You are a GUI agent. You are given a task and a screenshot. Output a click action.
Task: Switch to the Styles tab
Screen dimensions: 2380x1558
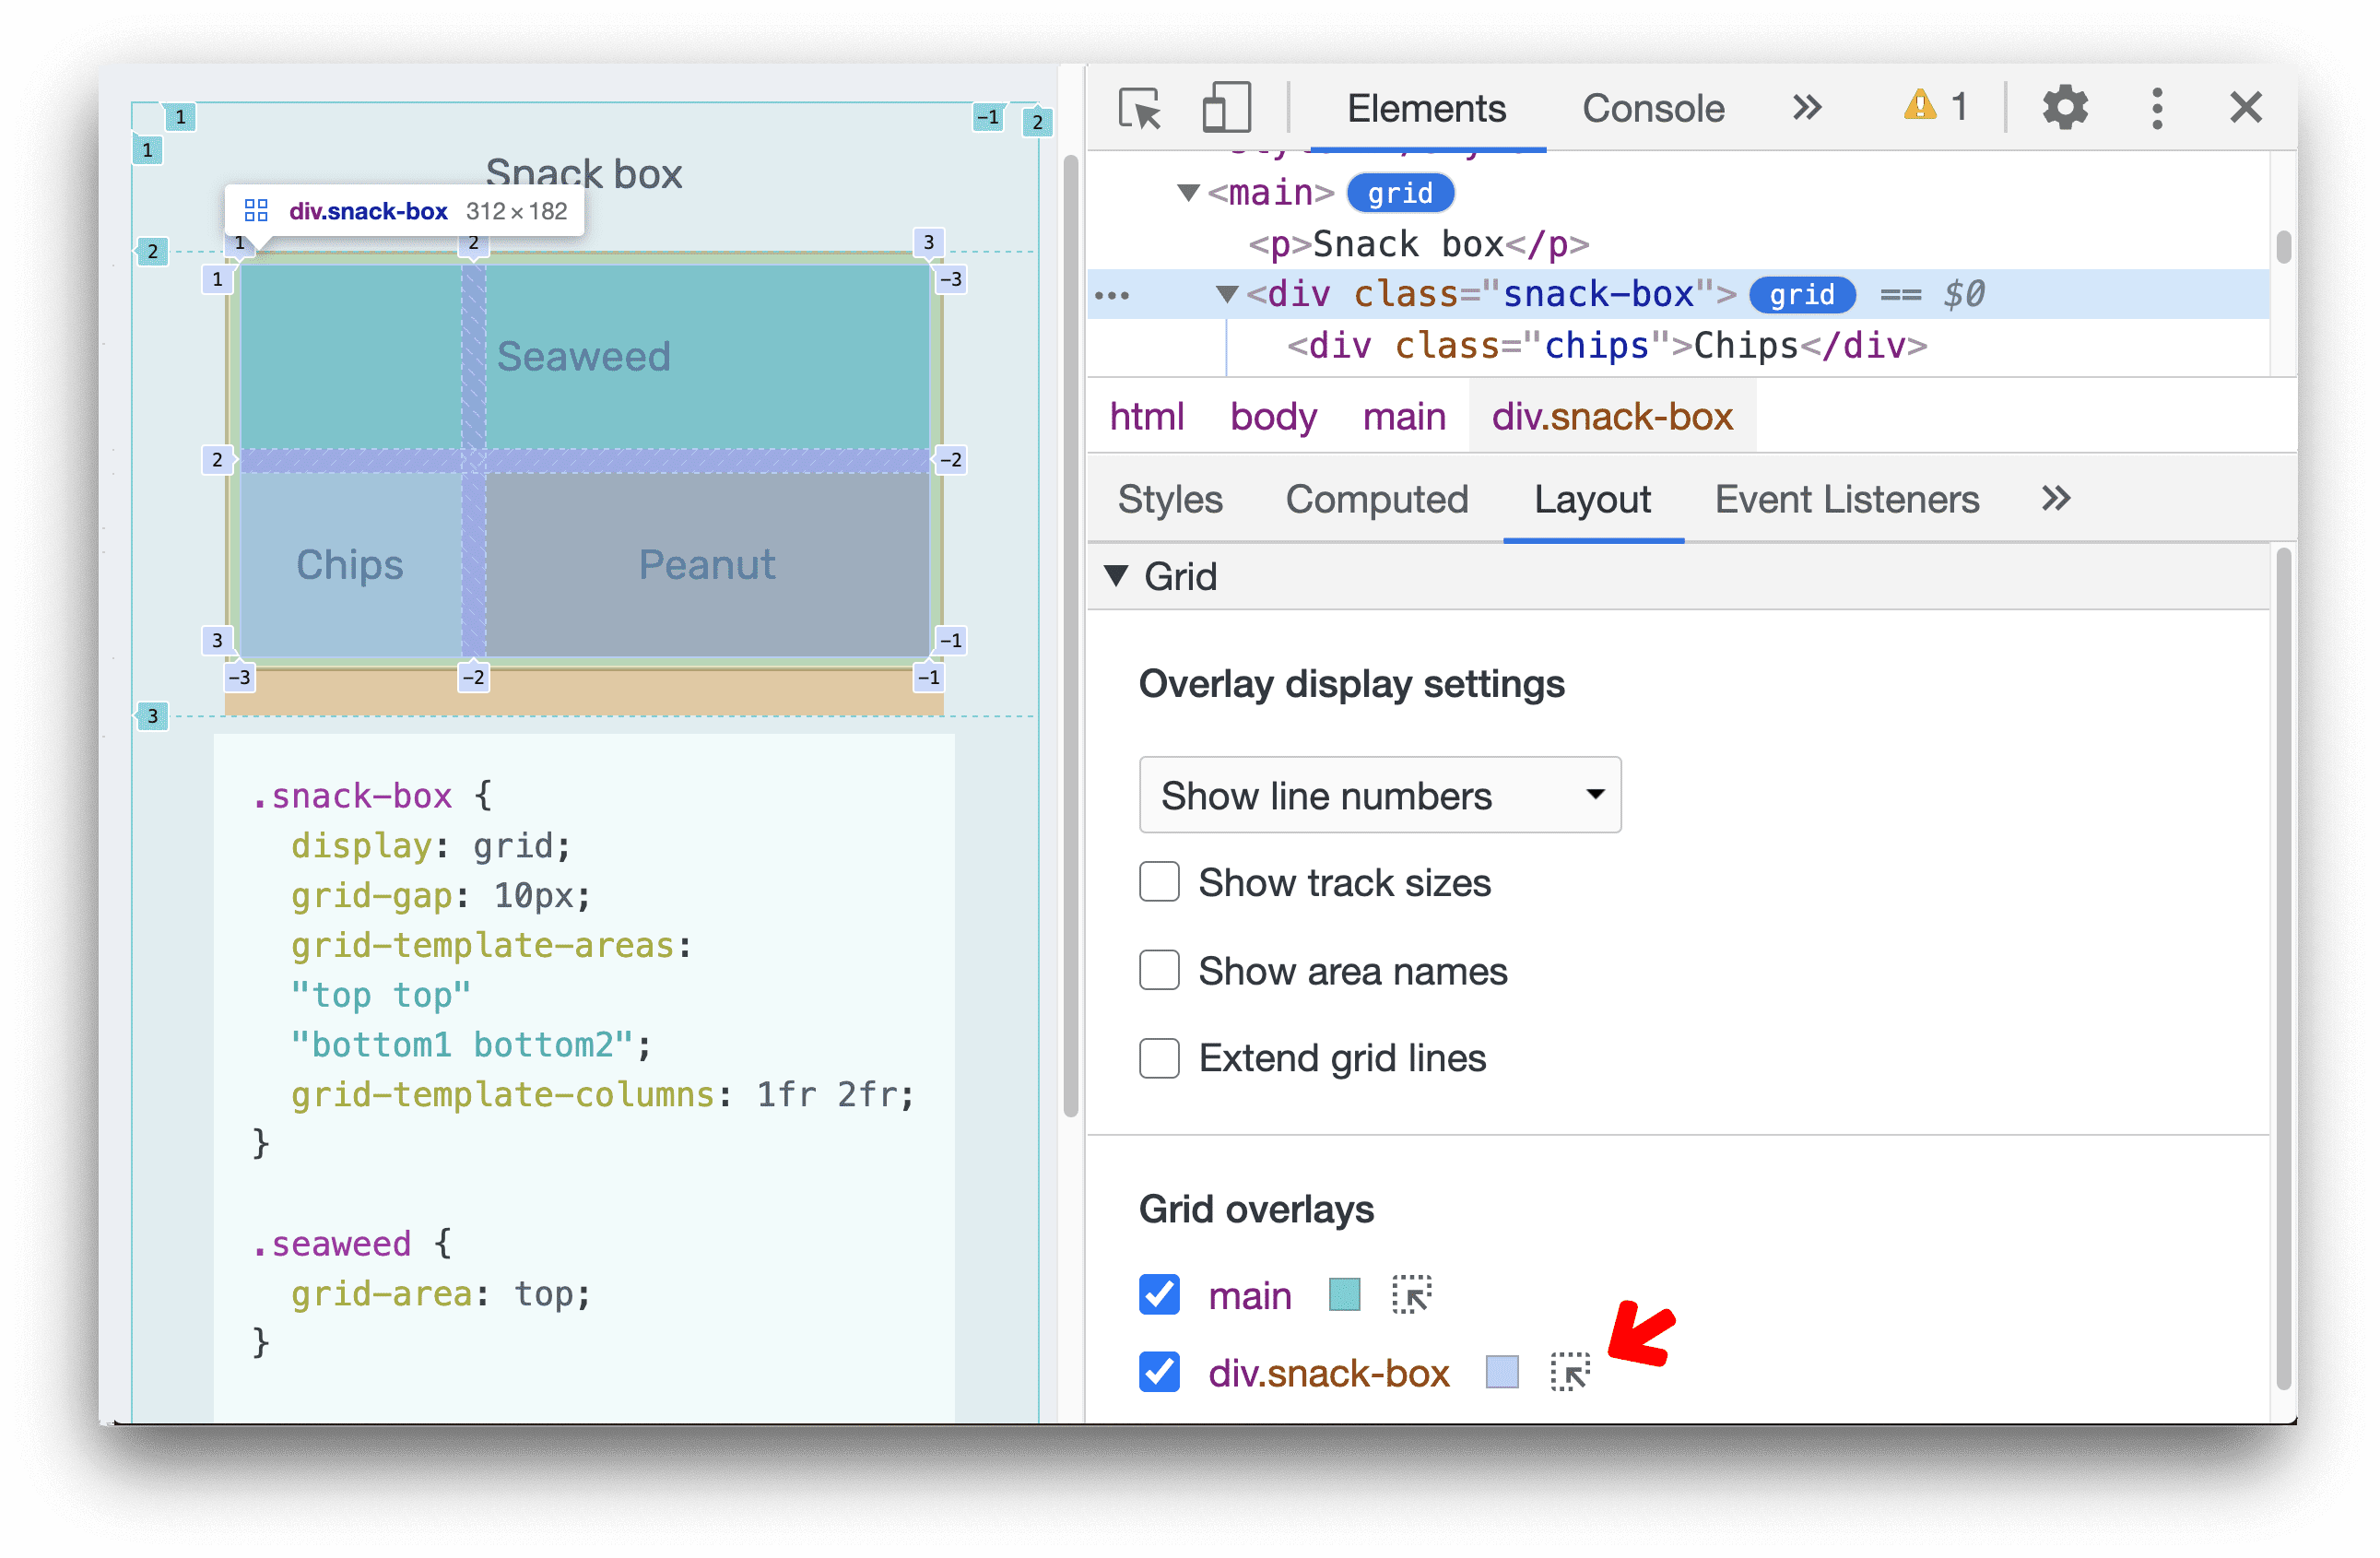point(1167,502)
